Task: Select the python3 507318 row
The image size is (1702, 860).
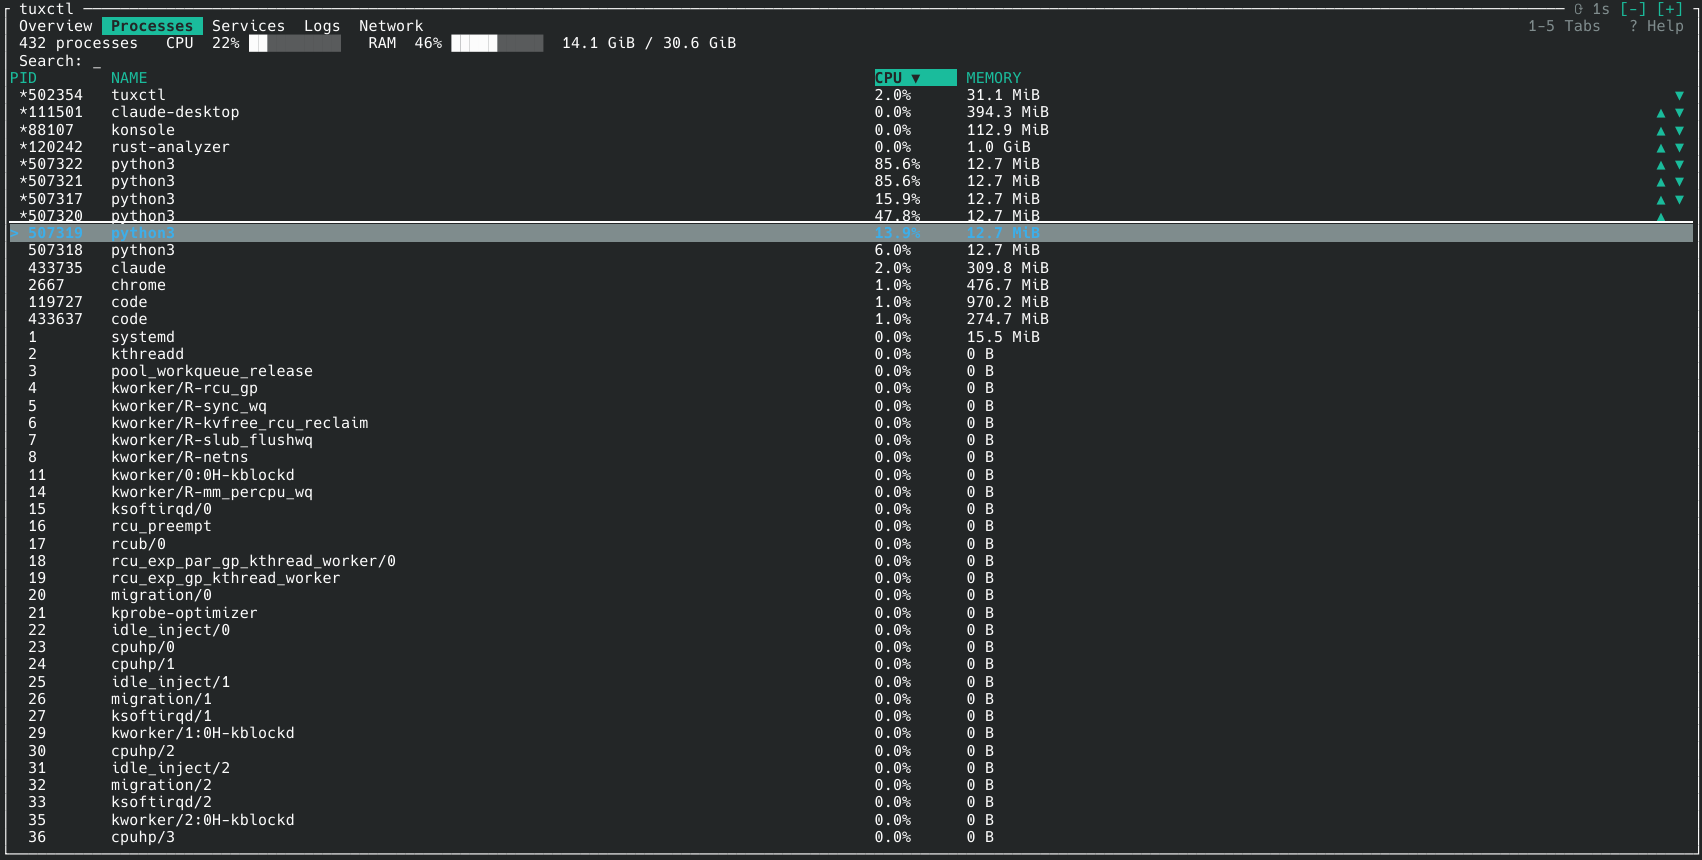Action: (x=851, y=250)
